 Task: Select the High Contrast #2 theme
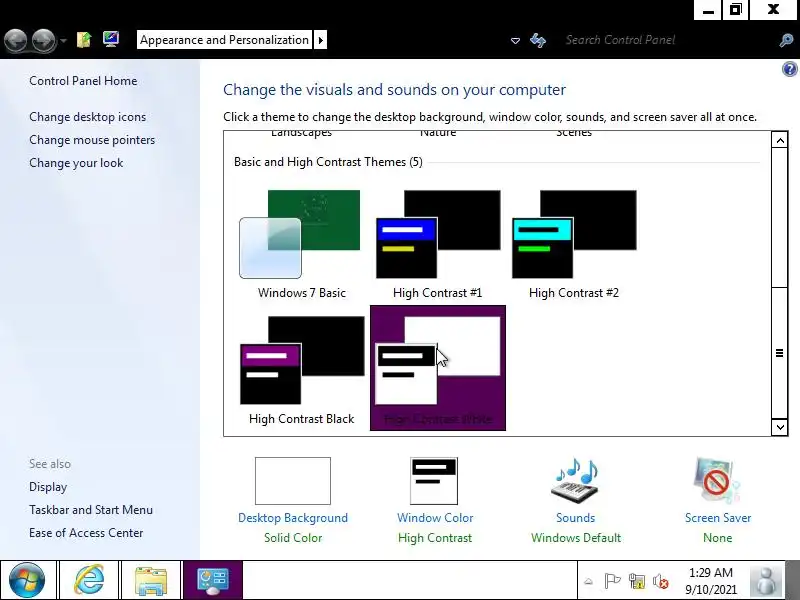pos(573,243)
